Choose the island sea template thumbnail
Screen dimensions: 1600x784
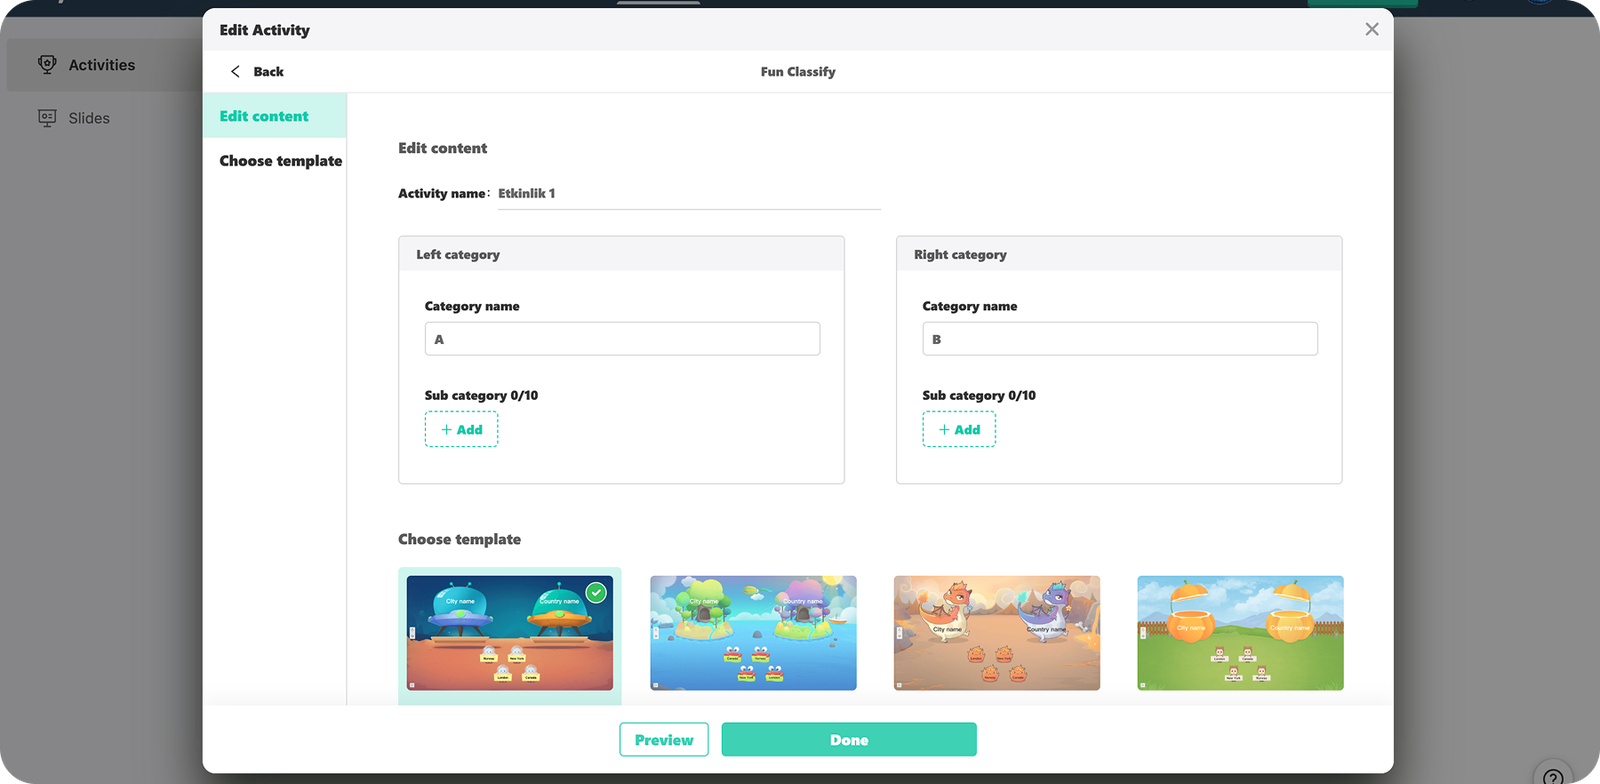753,633
